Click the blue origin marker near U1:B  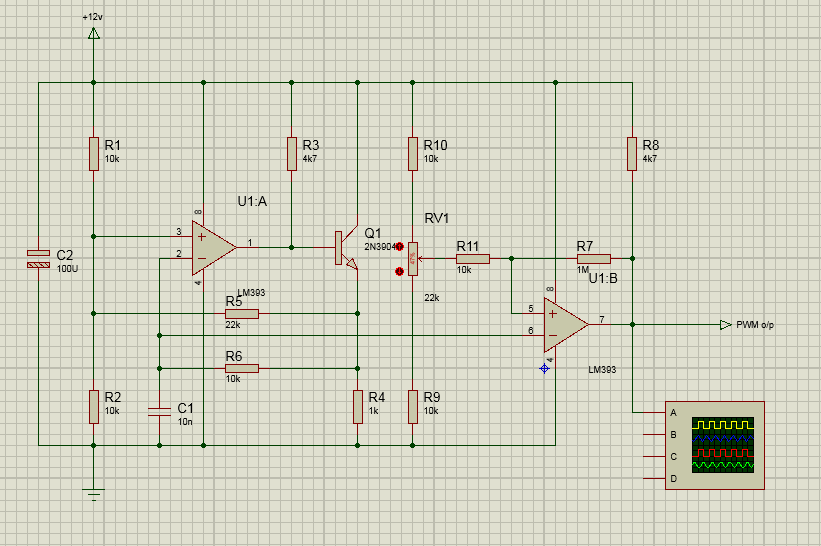(545, 369)
